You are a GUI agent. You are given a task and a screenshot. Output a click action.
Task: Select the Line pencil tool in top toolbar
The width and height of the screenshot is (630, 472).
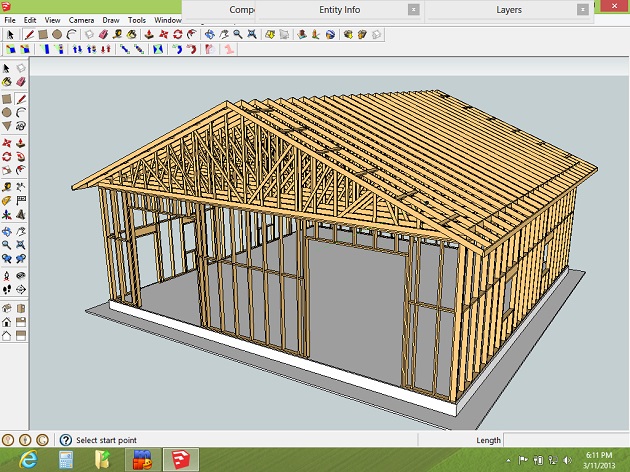29,34
